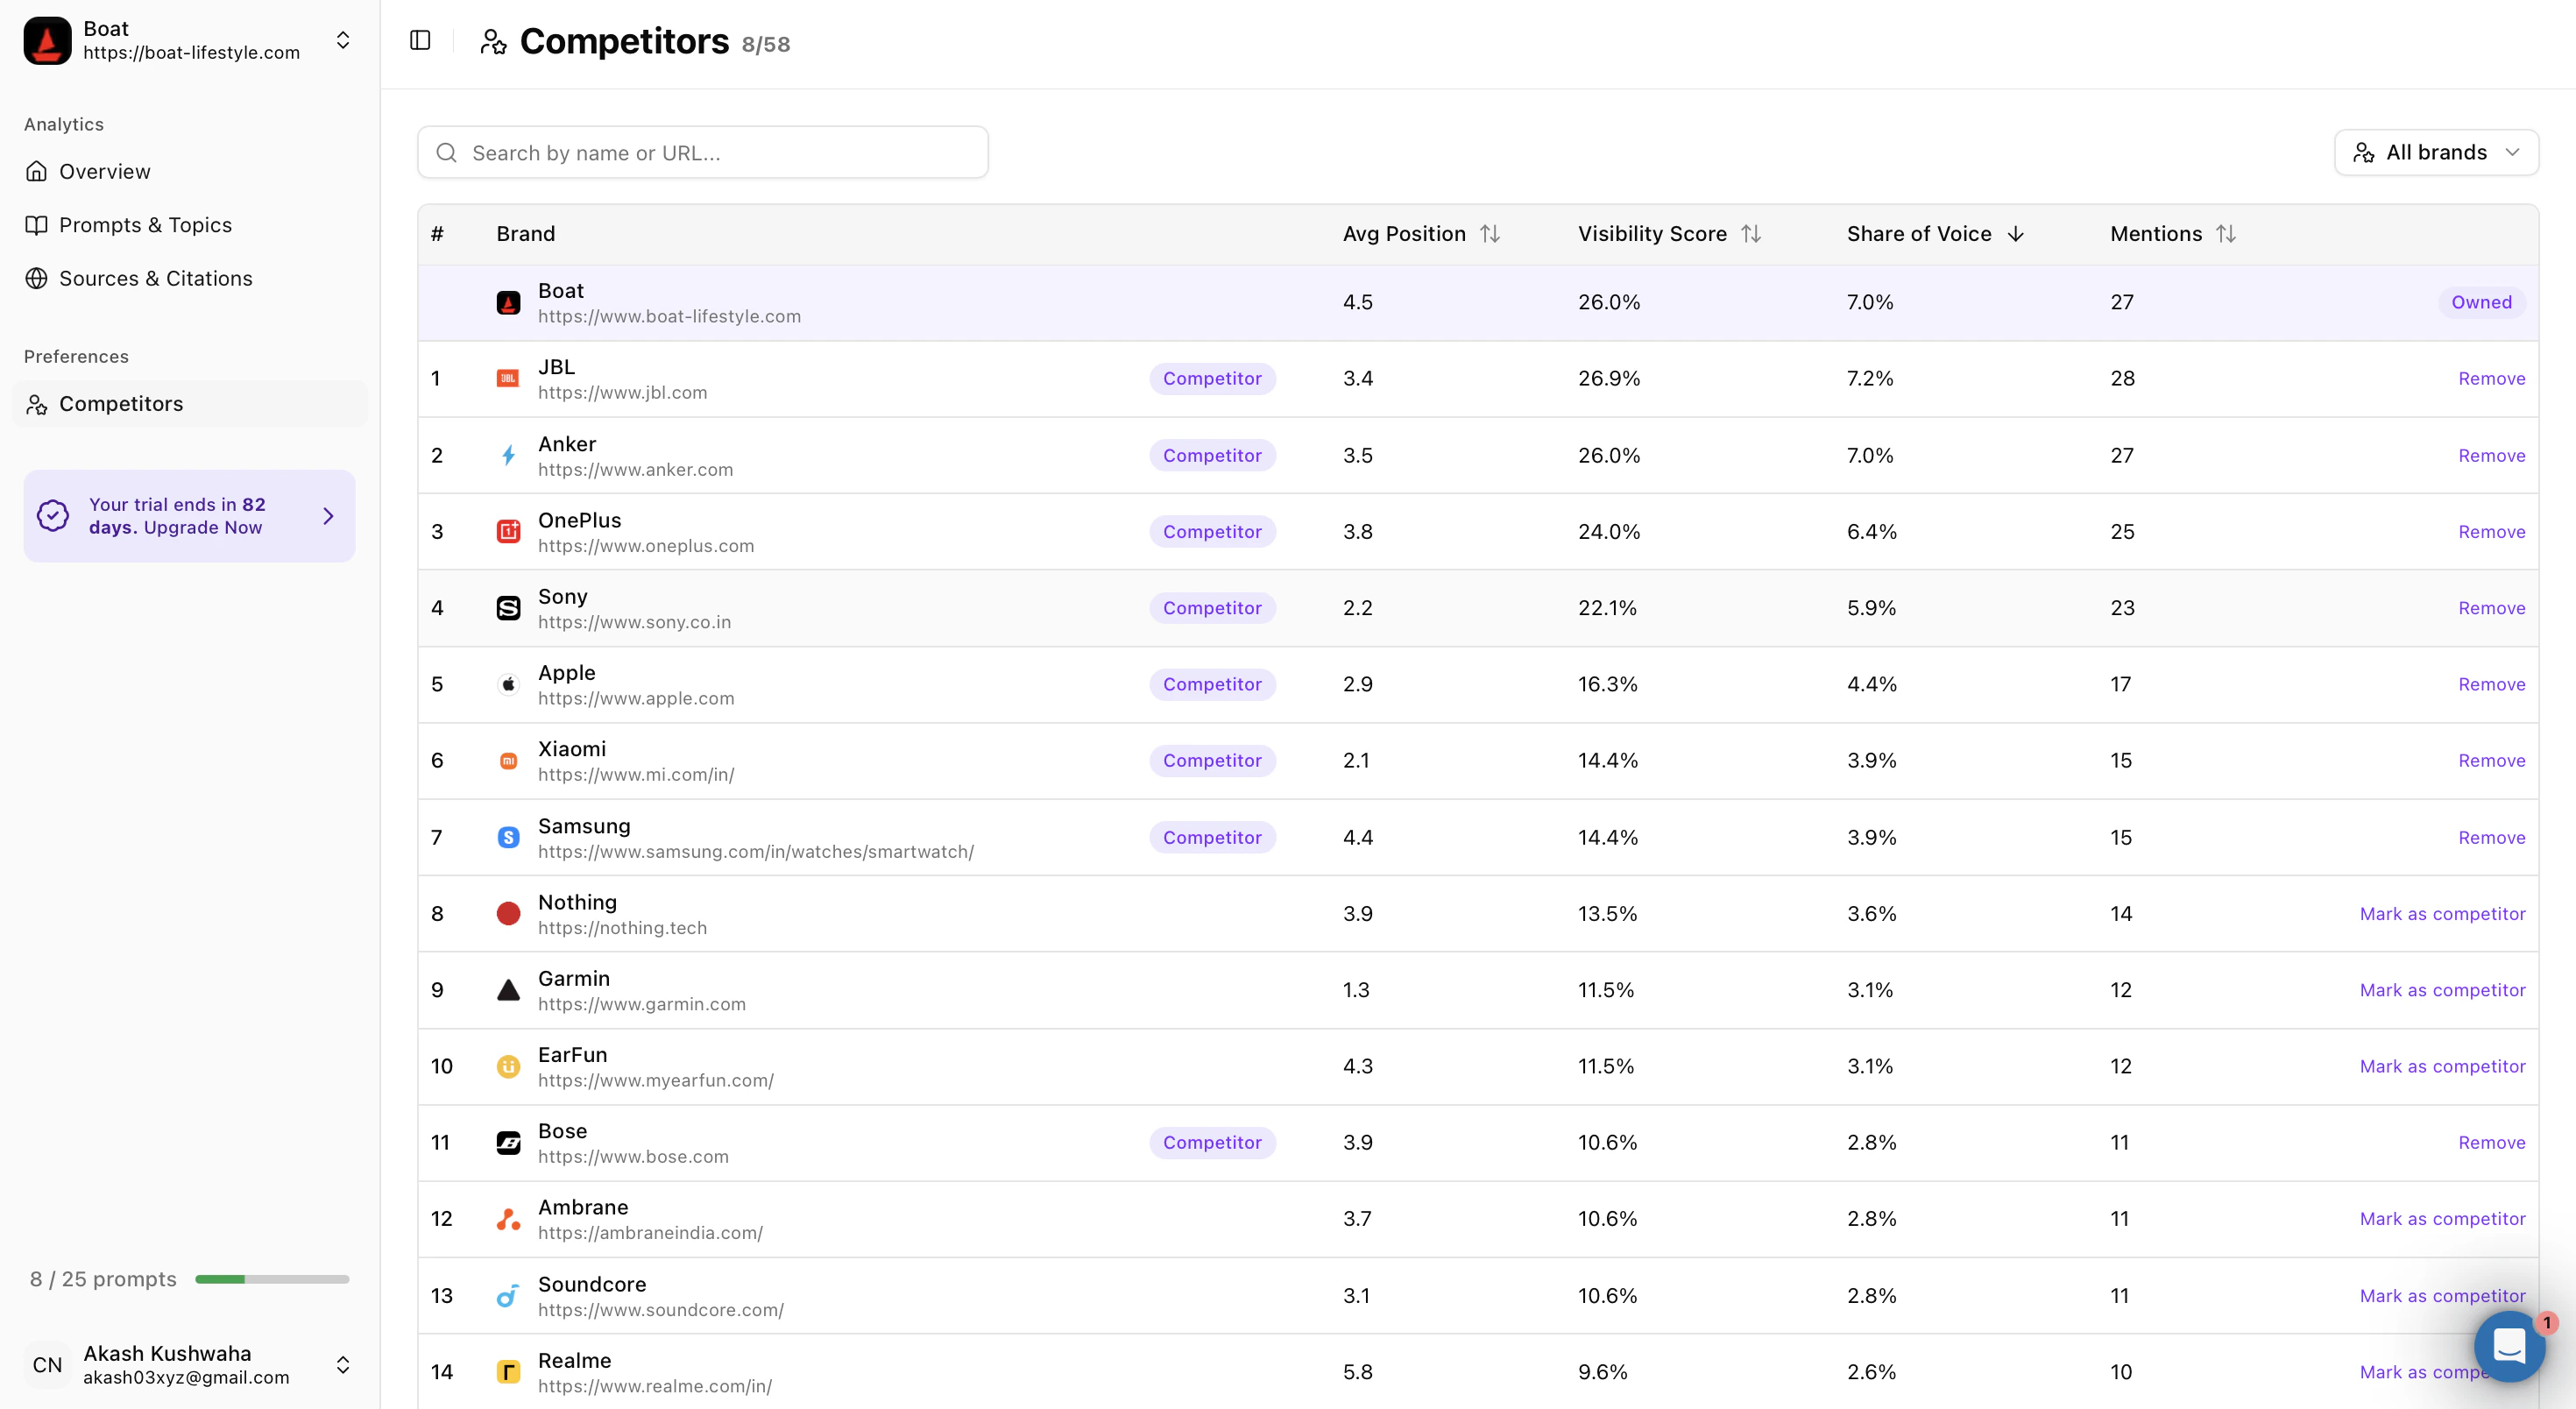Mark Nothing as competitor
2576x1409 pixels.
[x=2441, y=914]
